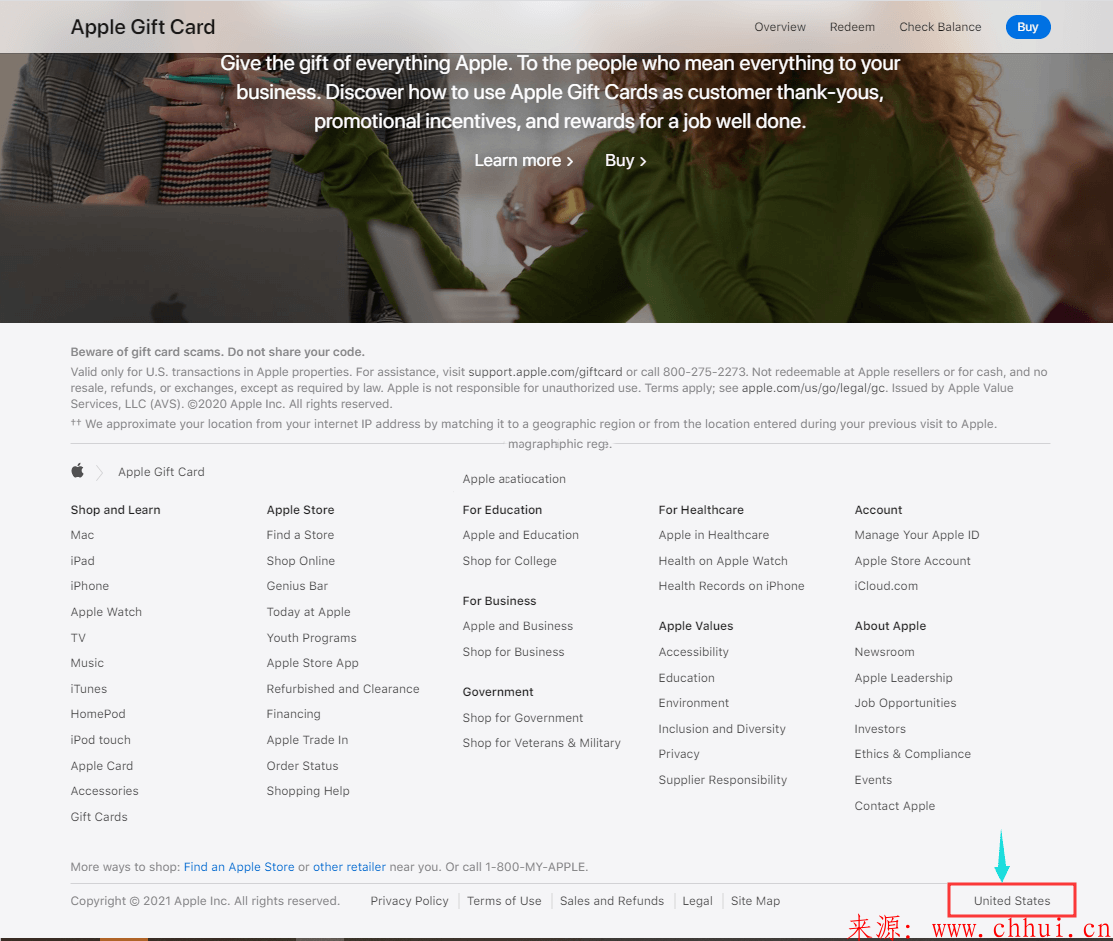
Task: Open Apple and Education link
Action: [520, 535]
